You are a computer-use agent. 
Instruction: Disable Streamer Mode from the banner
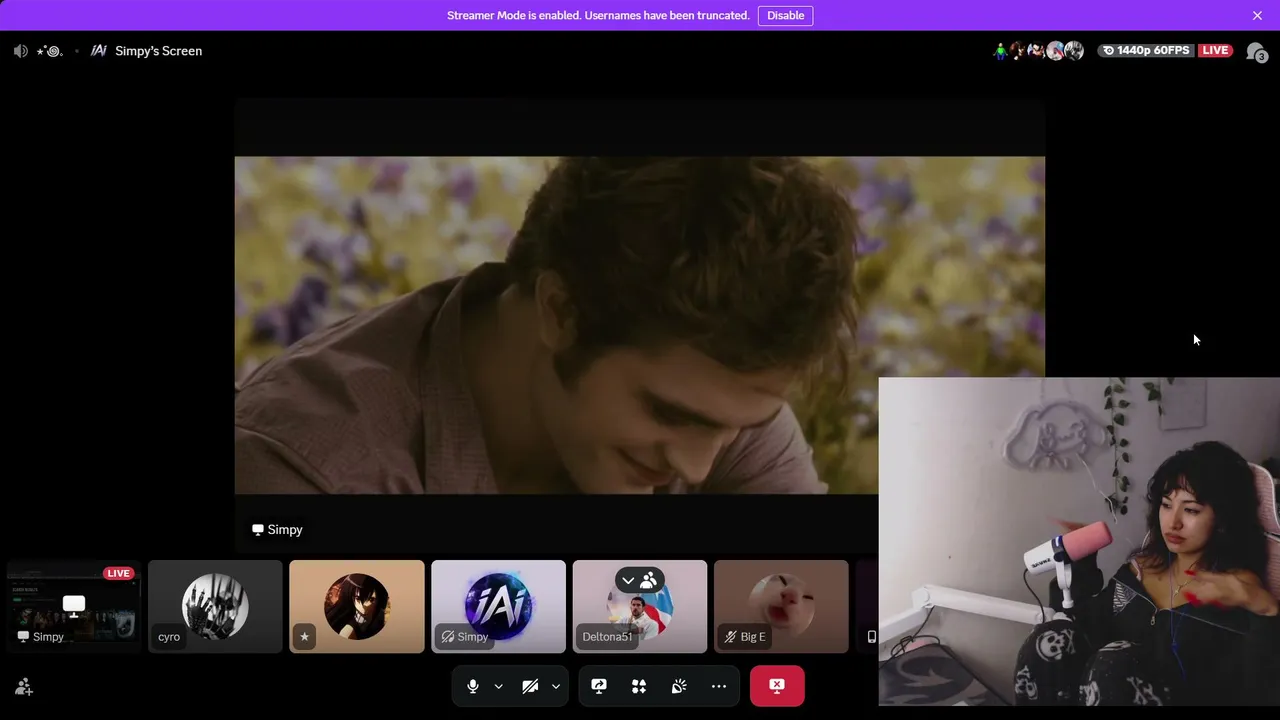tap(785, 15)
